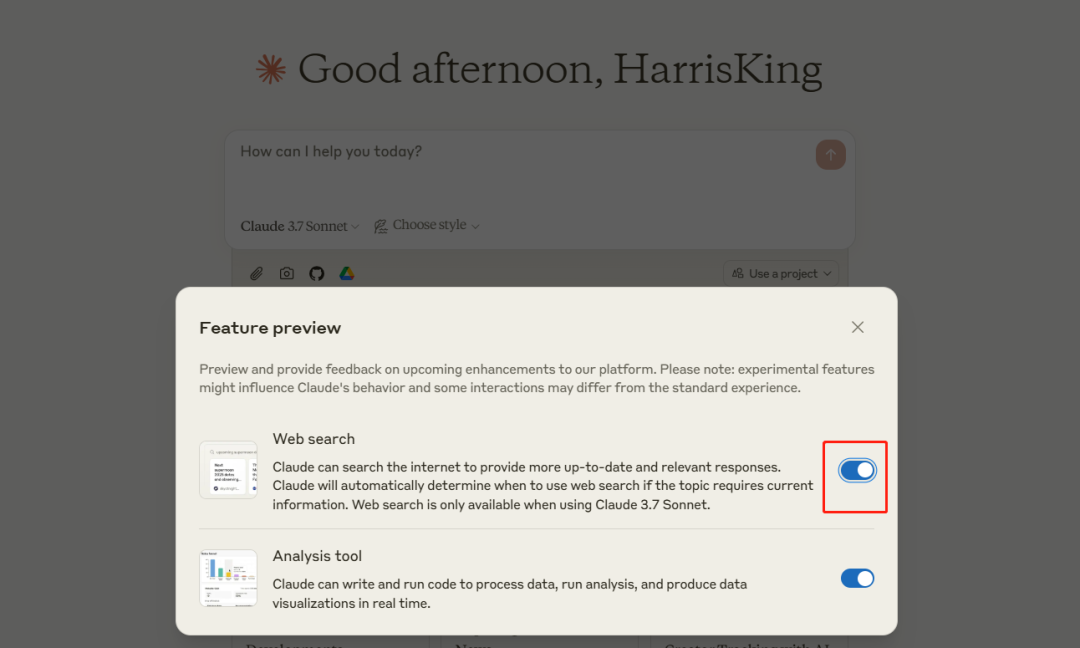Viewport: 1080px width, 648px height.
Task: Click the 'Web search' title text
Action: (313, 439)
